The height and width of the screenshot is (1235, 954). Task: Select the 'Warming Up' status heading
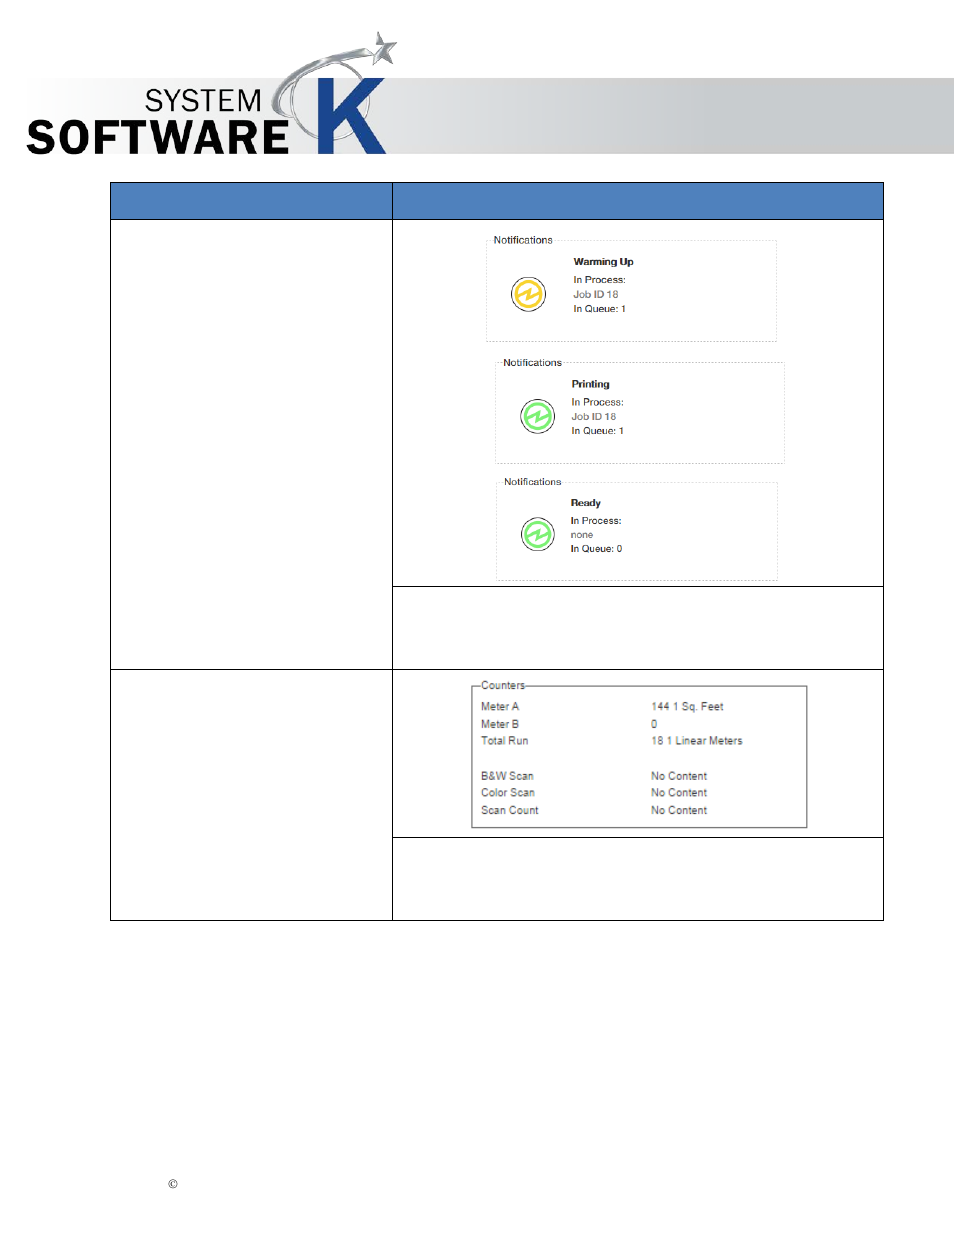tap(603, 262)
